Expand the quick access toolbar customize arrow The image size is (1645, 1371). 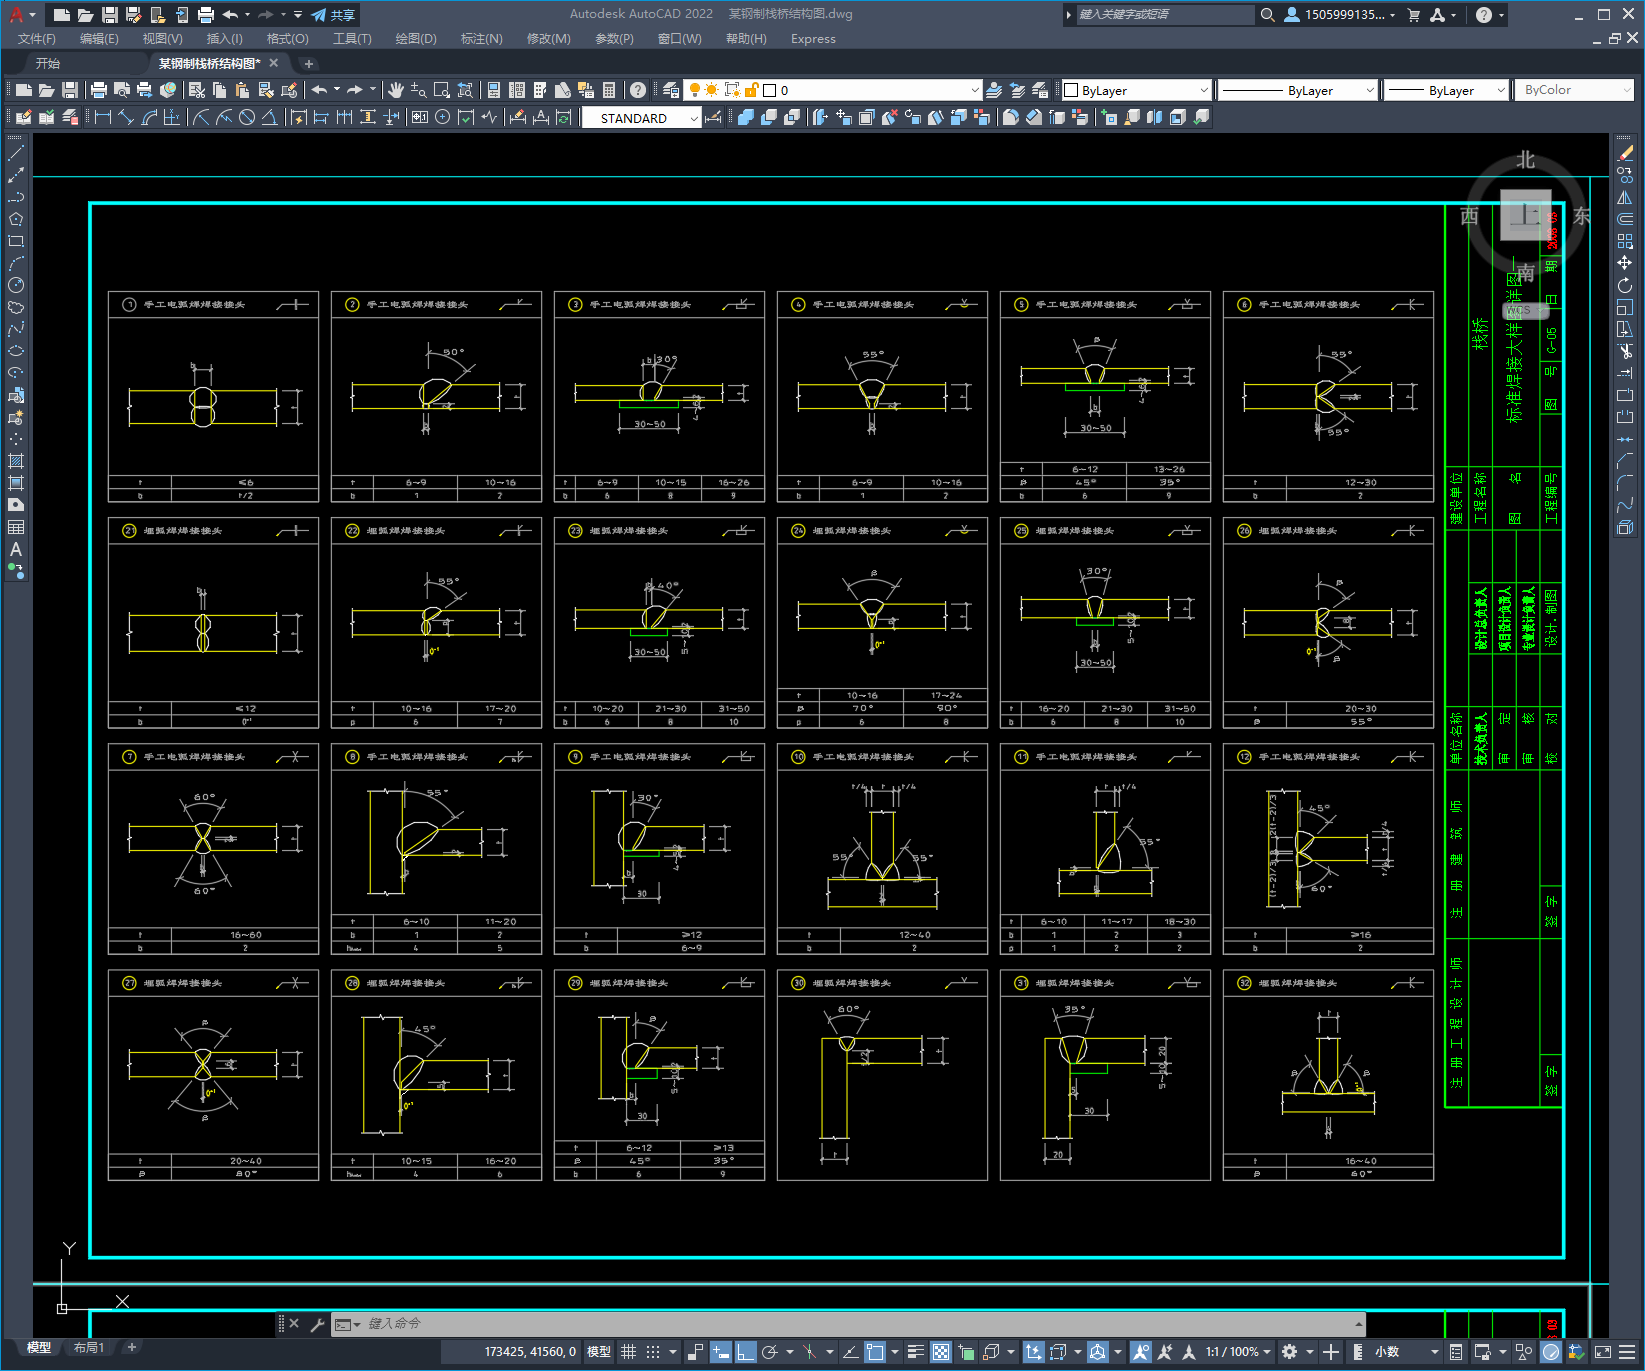coord(298,15)
